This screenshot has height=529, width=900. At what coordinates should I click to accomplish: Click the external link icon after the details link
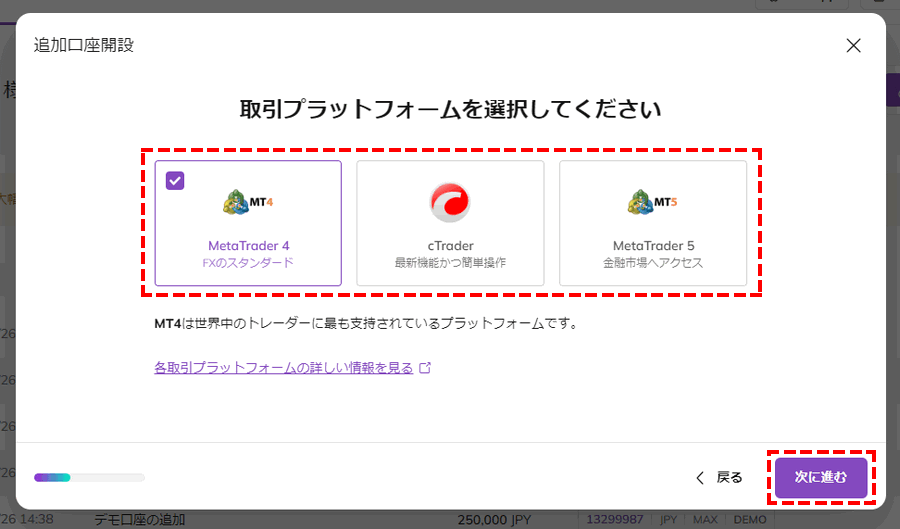[425, 368]
